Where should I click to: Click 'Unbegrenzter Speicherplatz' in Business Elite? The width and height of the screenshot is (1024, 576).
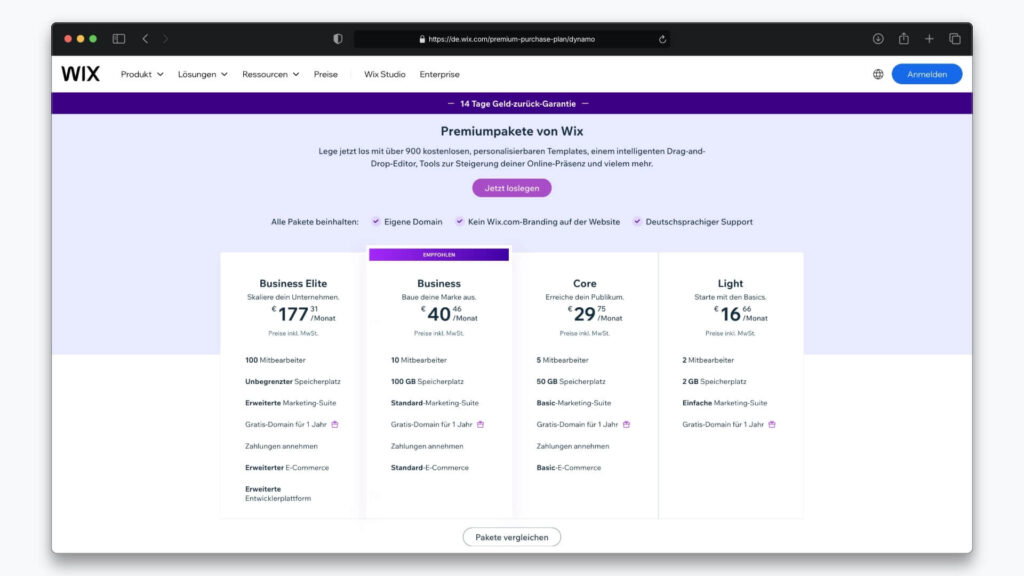[293, 381]
